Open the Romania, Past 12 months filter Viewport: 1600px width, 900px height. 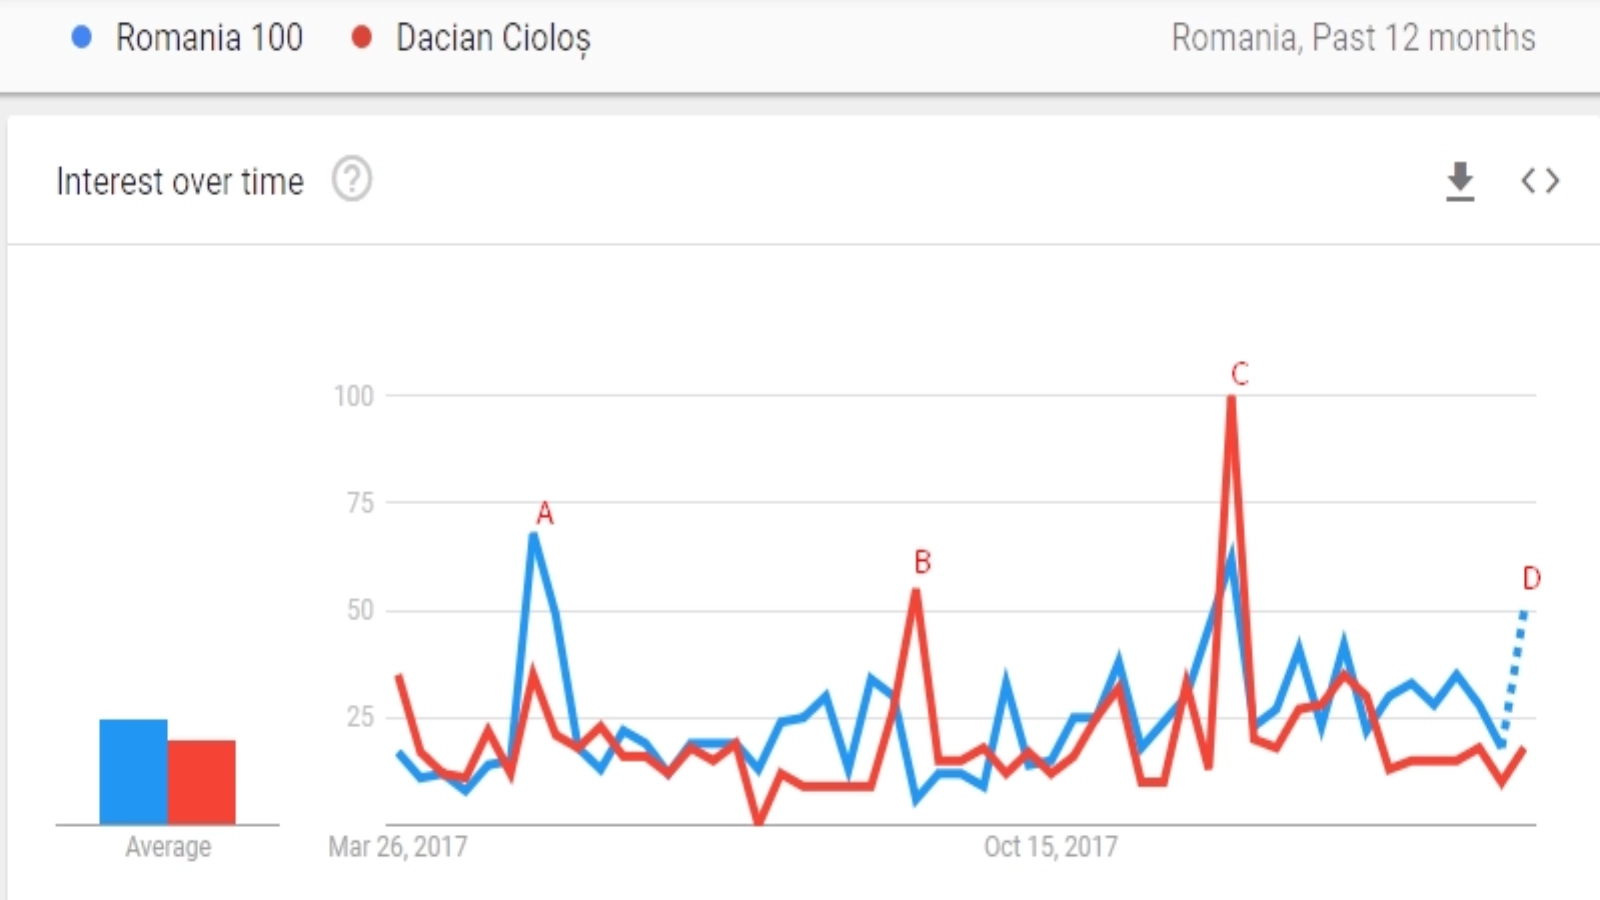[1353, 38]
